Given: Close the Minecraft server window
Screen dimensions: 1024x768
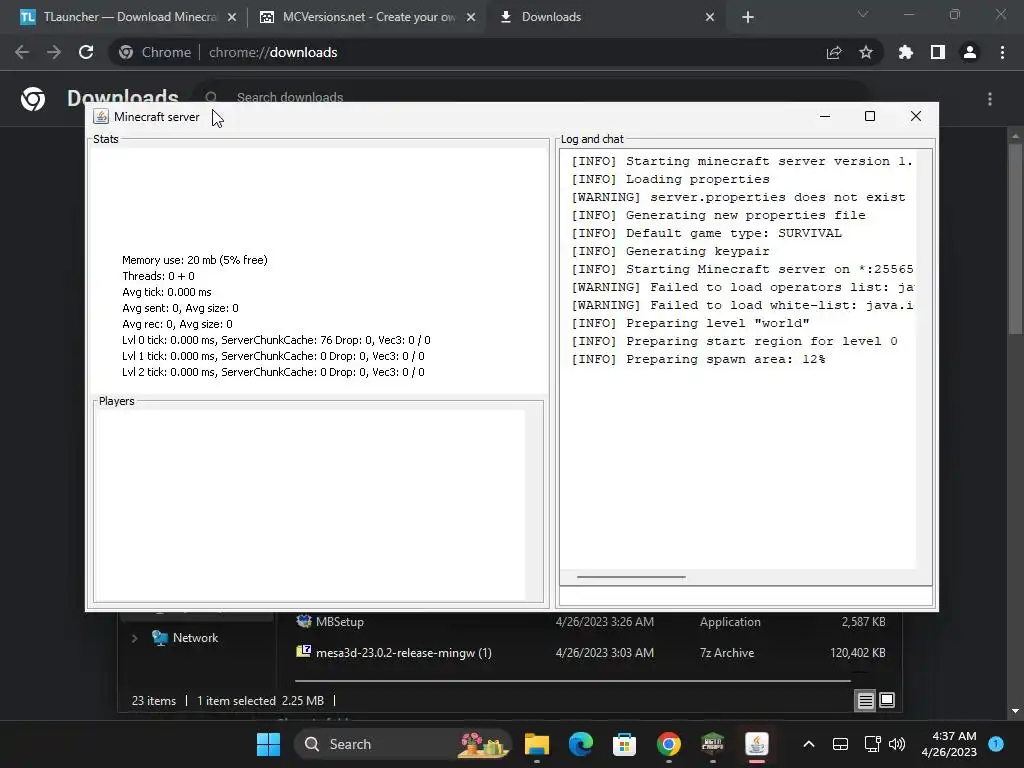Looking at the screenshot, I should pos(916,116).
